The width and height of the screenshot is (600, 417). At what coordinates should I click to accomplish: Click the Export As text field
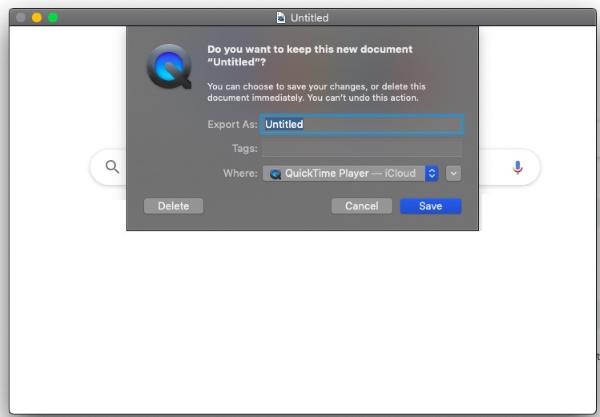coord(361,125)
